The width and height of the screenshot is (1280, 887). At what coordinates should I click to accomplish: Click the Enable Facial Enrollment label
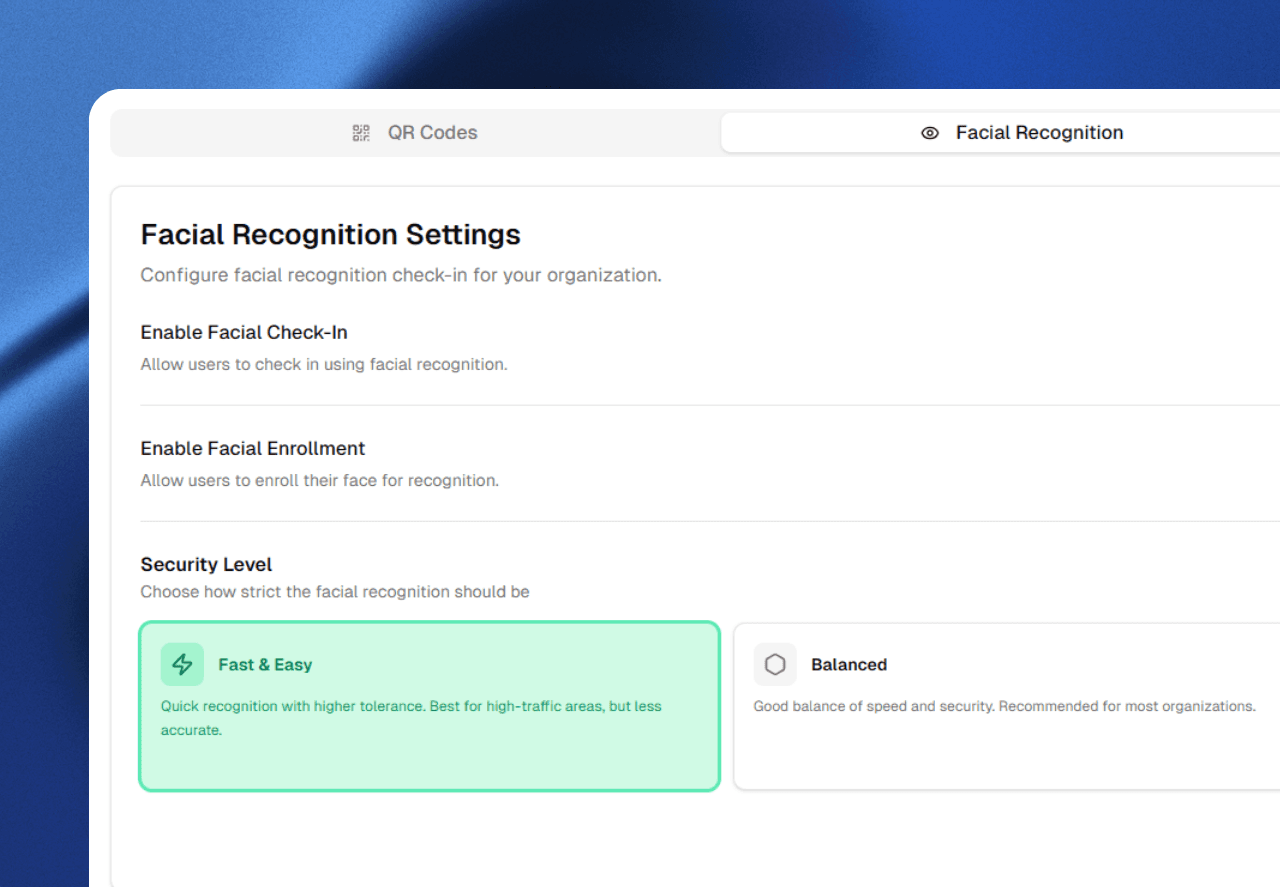pyautogui.click(x=253, y=448)
